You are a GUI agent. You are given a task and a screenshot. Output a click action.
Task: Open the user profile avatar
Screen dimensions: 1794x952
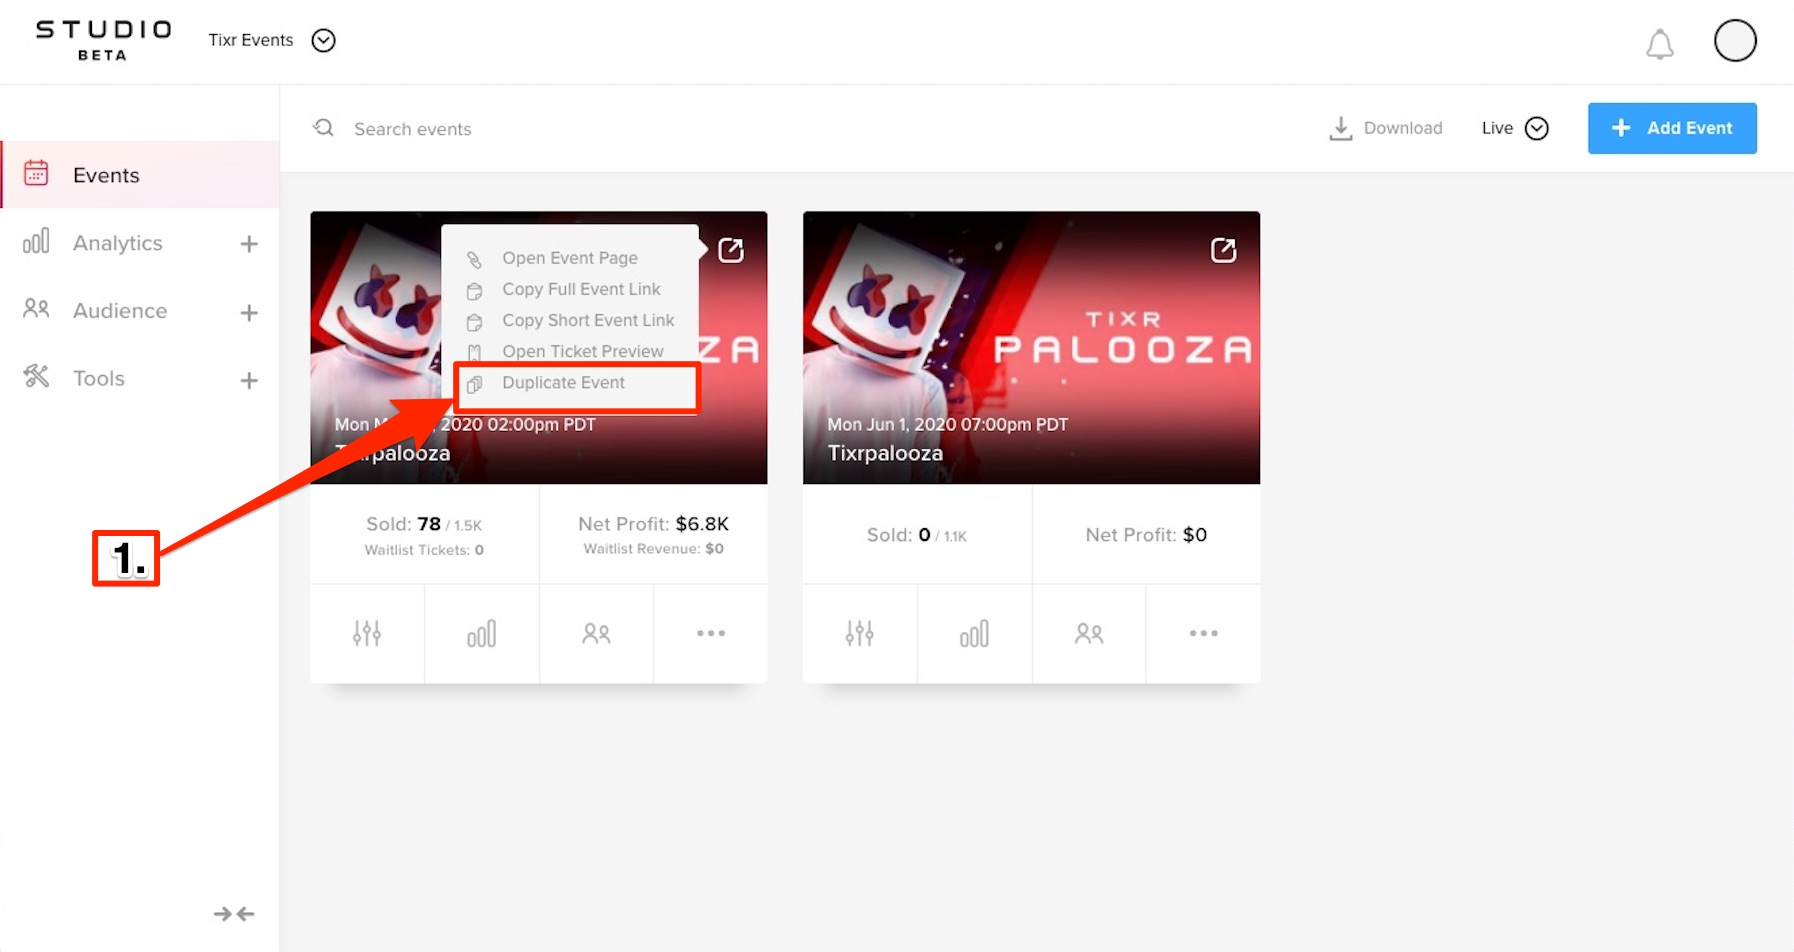[1735, 41]
